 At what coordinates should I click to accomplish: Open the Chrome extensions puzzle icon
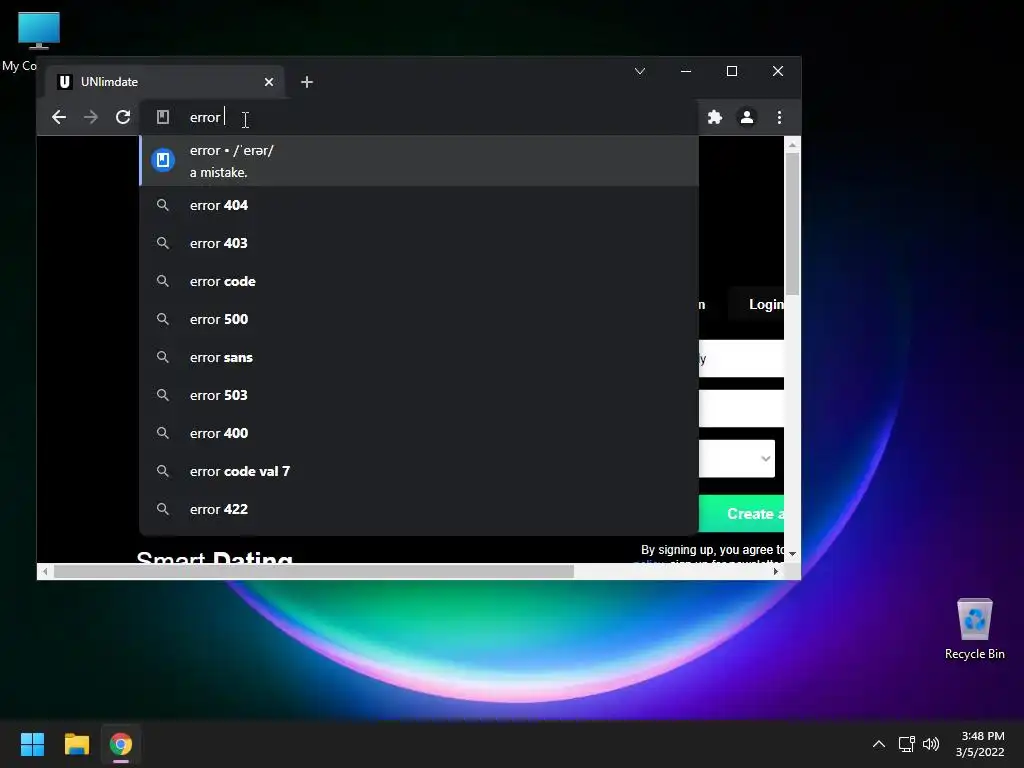pyautogui.click(x=714, y=118)
